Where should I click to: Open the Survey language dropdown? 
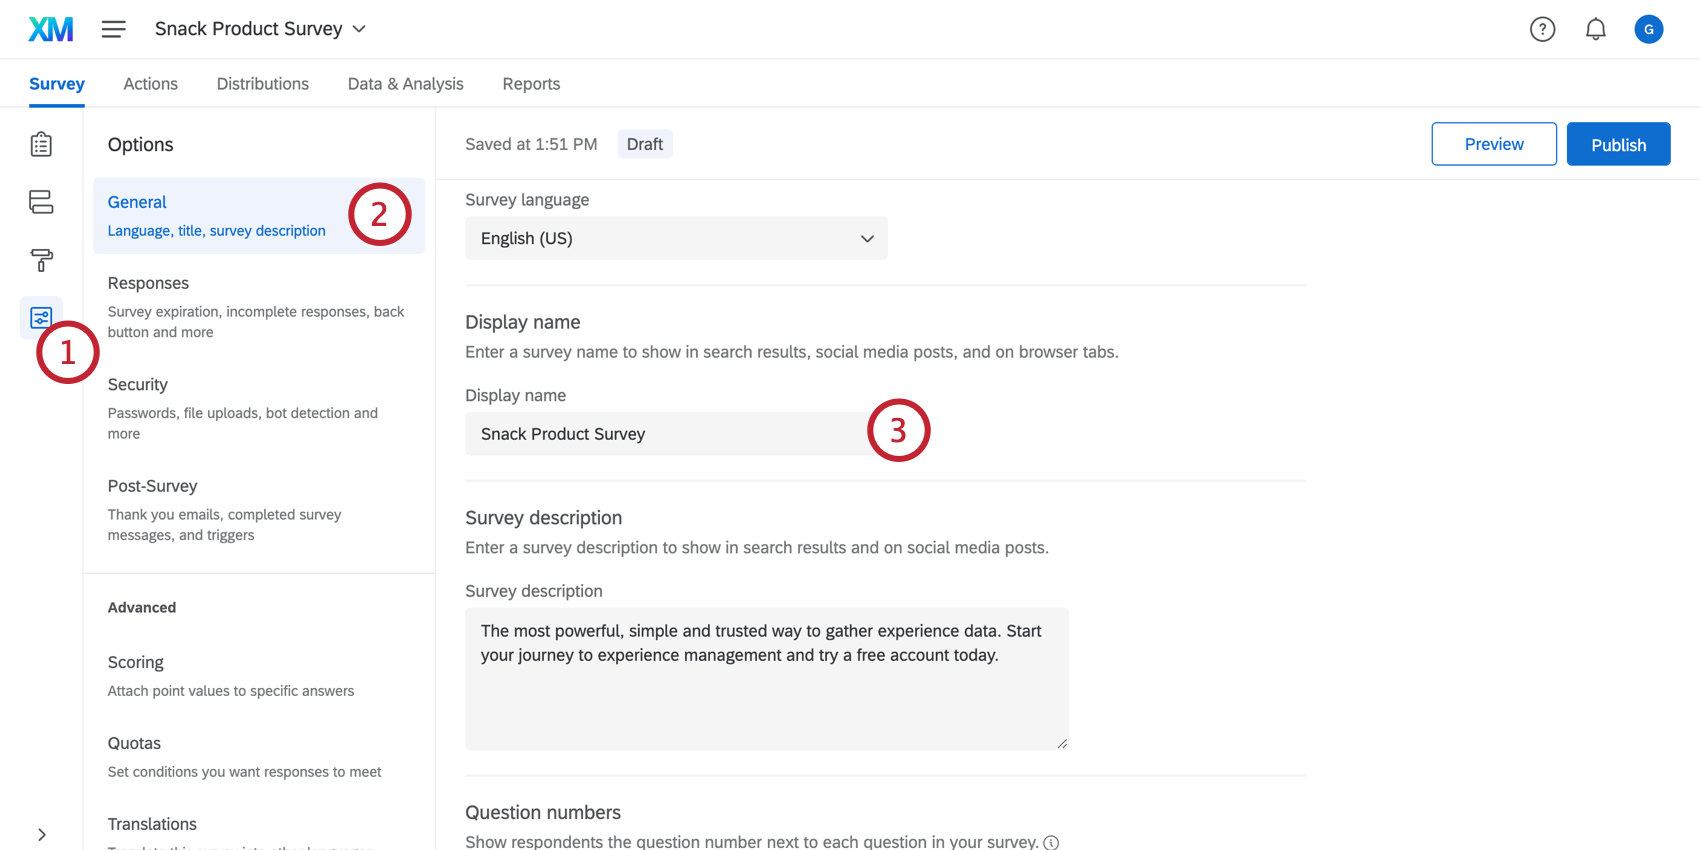tap(676, 238)
